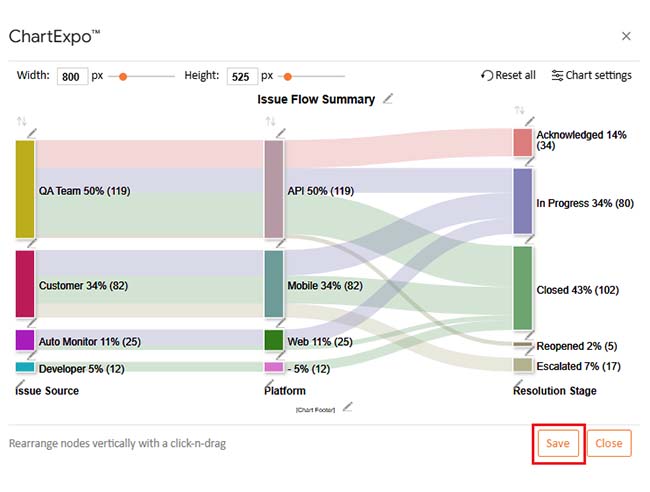Click the Height input field
Image resolution: width=650 pixels, height=492 pixels.
(x=241, y=76)
